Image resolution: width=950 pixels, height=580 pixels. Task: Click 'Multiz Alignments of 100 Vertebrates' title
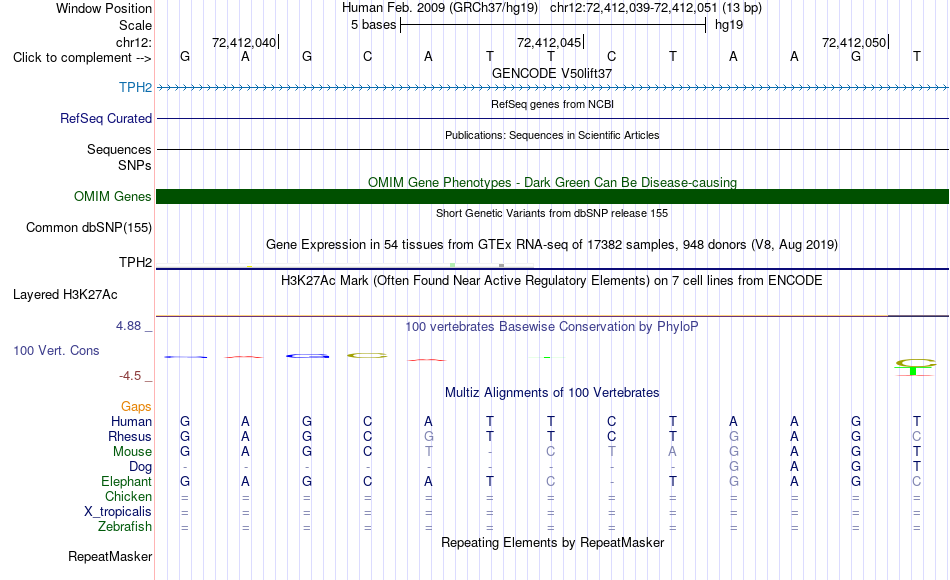[x=552, y=393]
